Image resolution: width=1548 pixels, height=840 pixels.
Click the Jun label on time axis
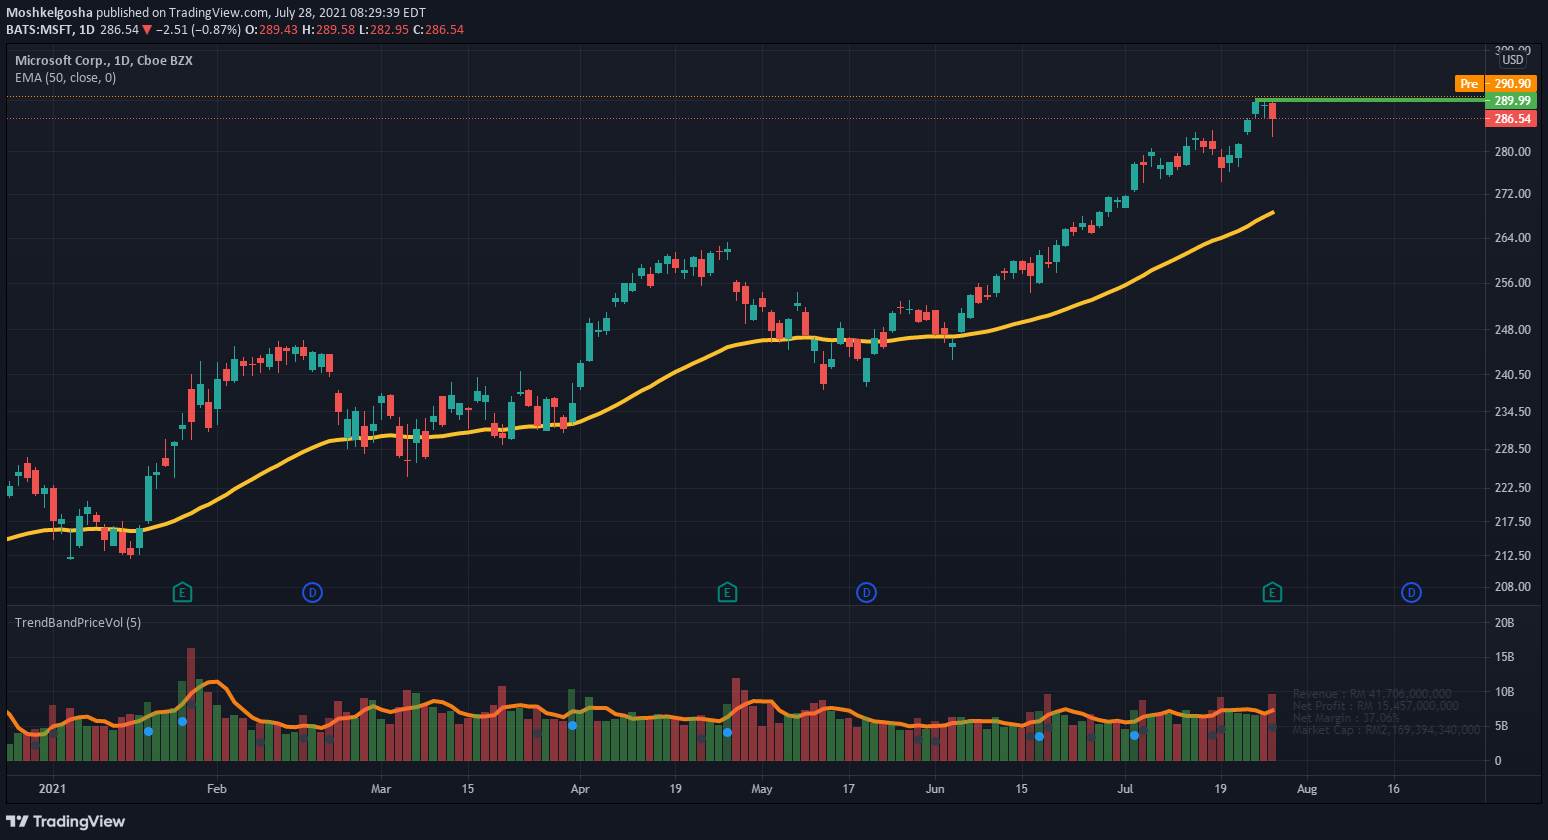(935, 789)
